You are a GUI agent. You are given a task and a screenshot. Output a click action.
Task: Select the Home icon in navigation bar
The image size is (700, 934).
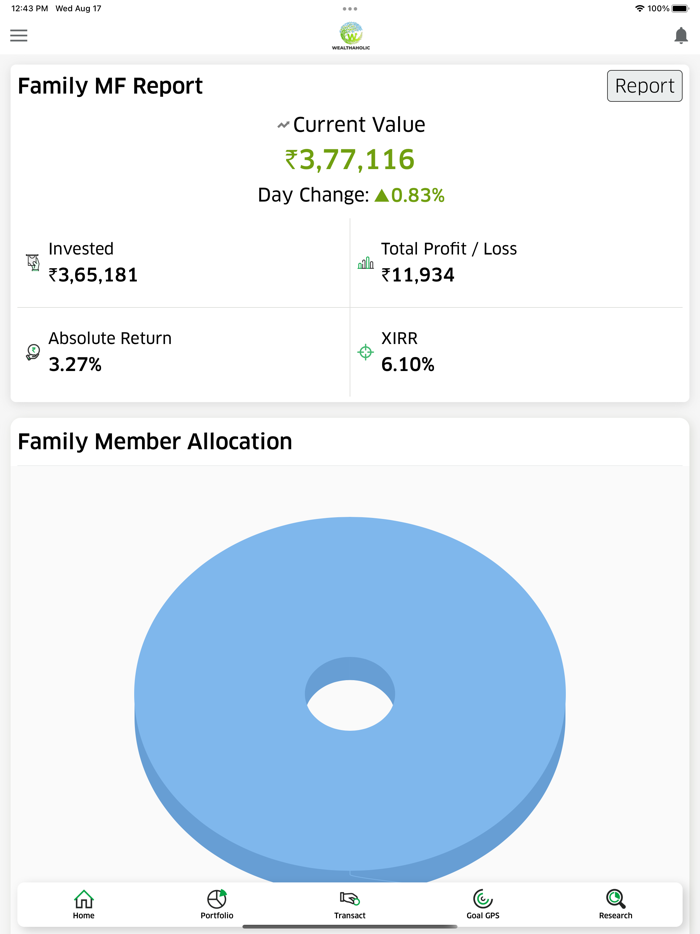pos(84,899)
